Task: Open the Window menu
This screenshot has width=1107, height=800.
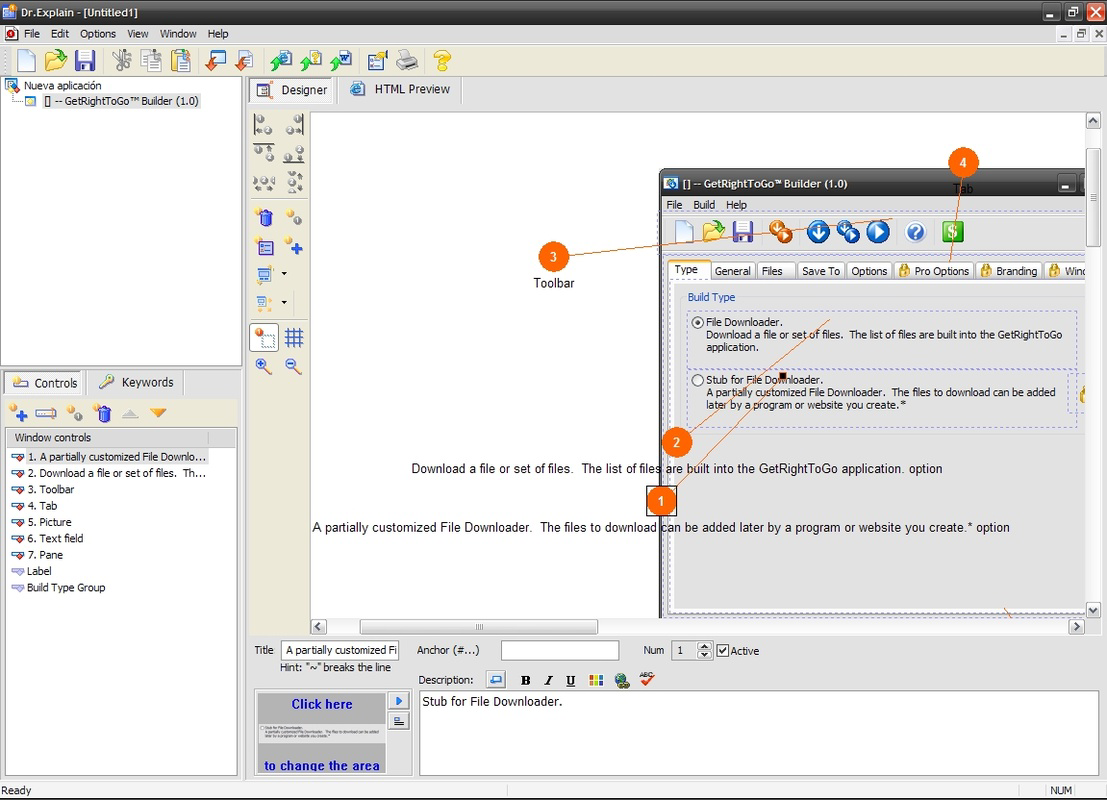Action: tap(178, 34)
